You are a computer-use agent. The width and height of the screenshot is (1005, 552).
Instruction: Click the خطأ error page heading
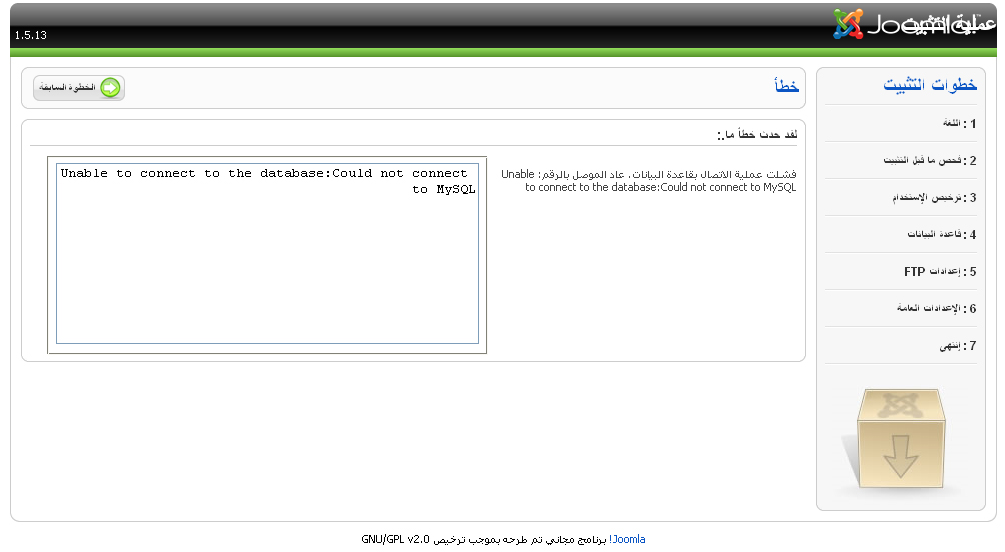coord(786,87)
